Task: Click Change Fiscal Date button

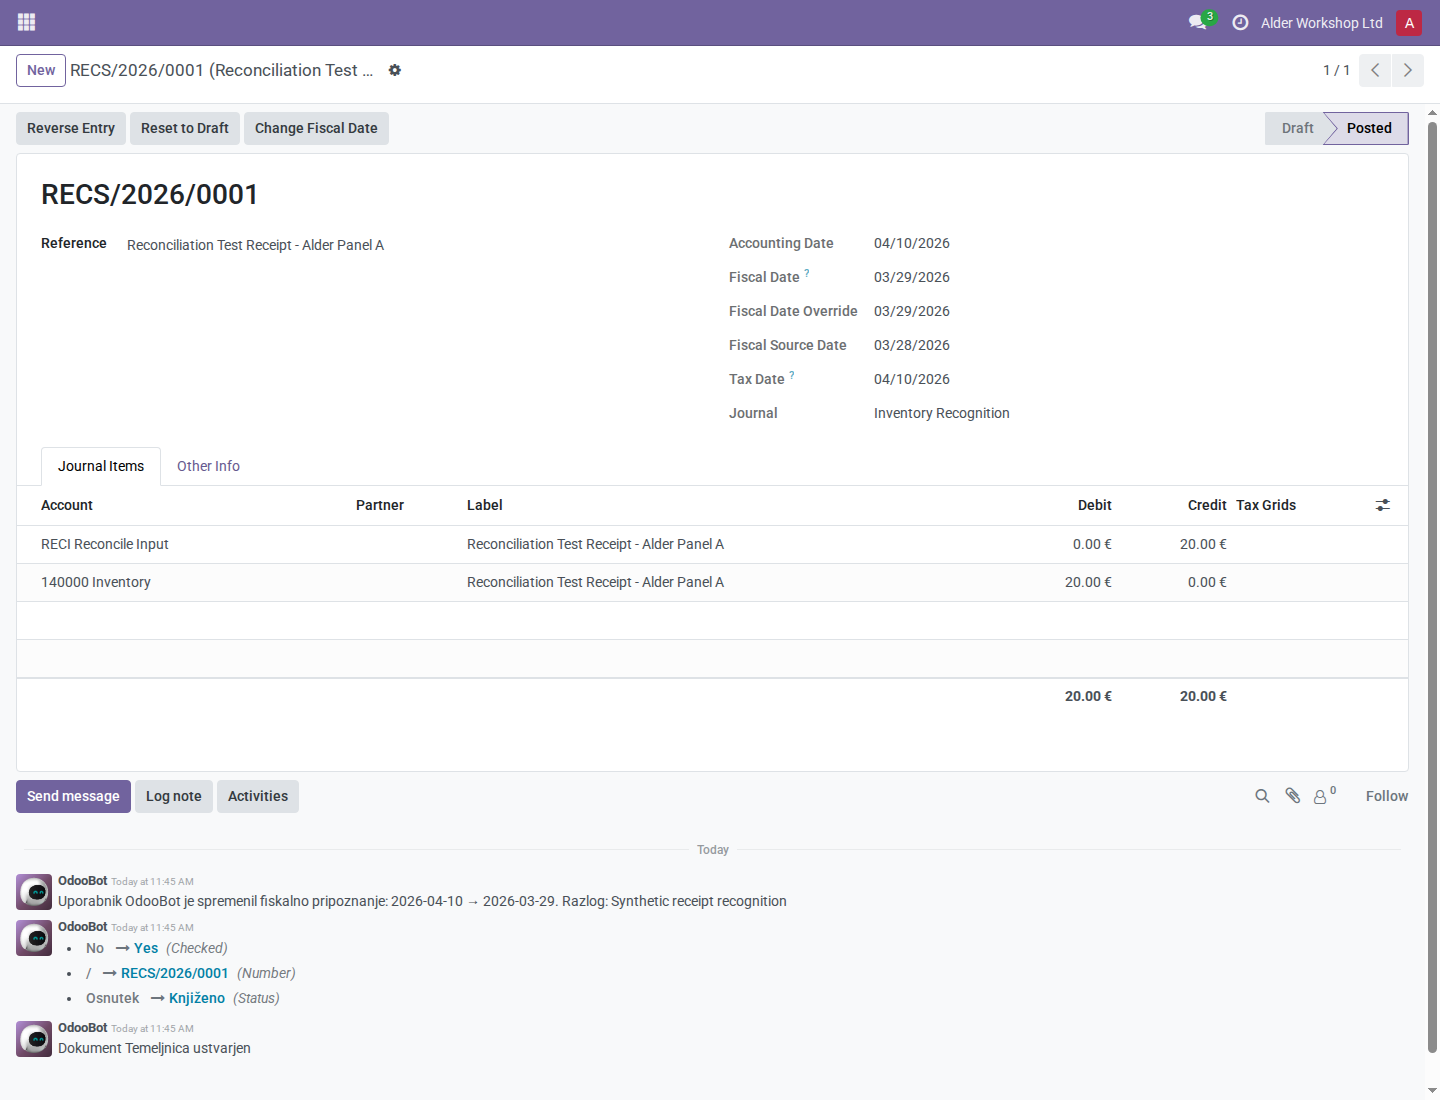Action: 316,128
